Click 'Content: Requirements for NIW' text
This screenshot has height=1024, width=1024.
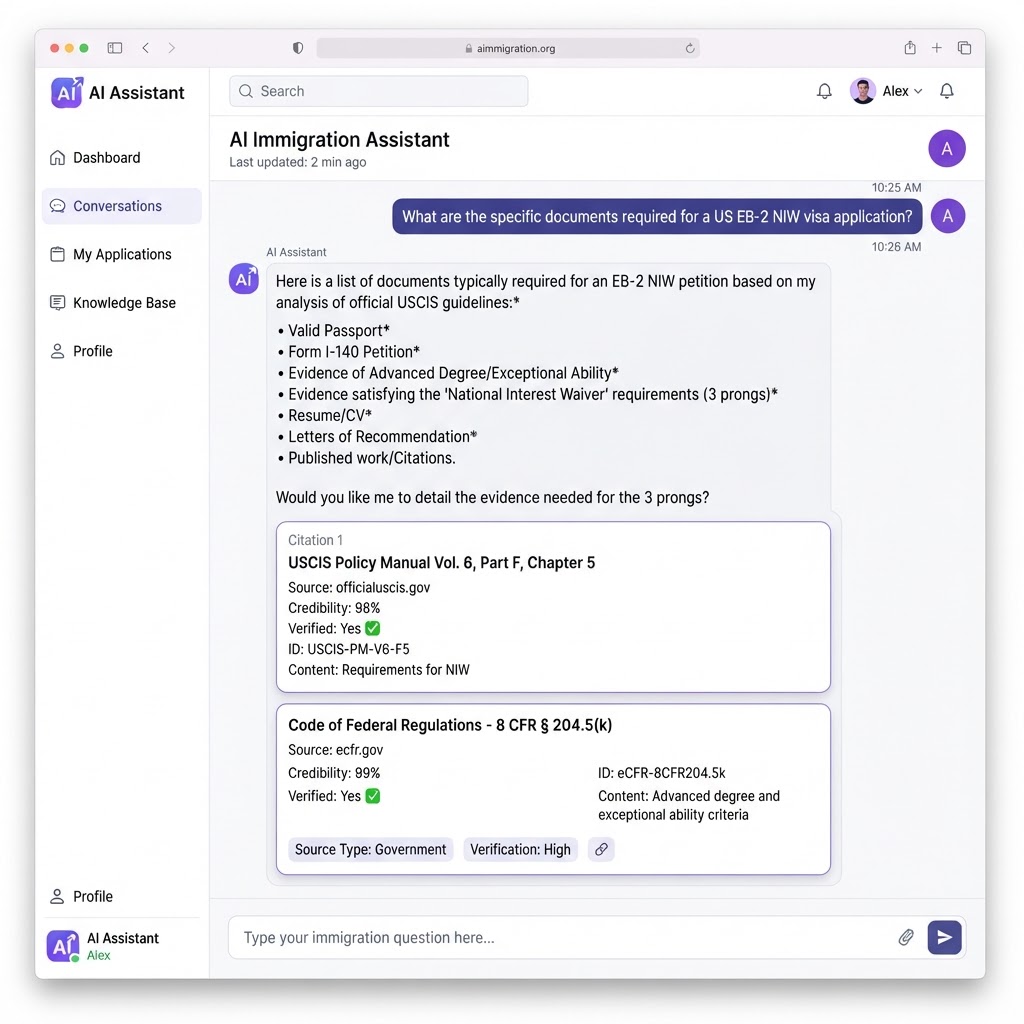pos(379,670)
